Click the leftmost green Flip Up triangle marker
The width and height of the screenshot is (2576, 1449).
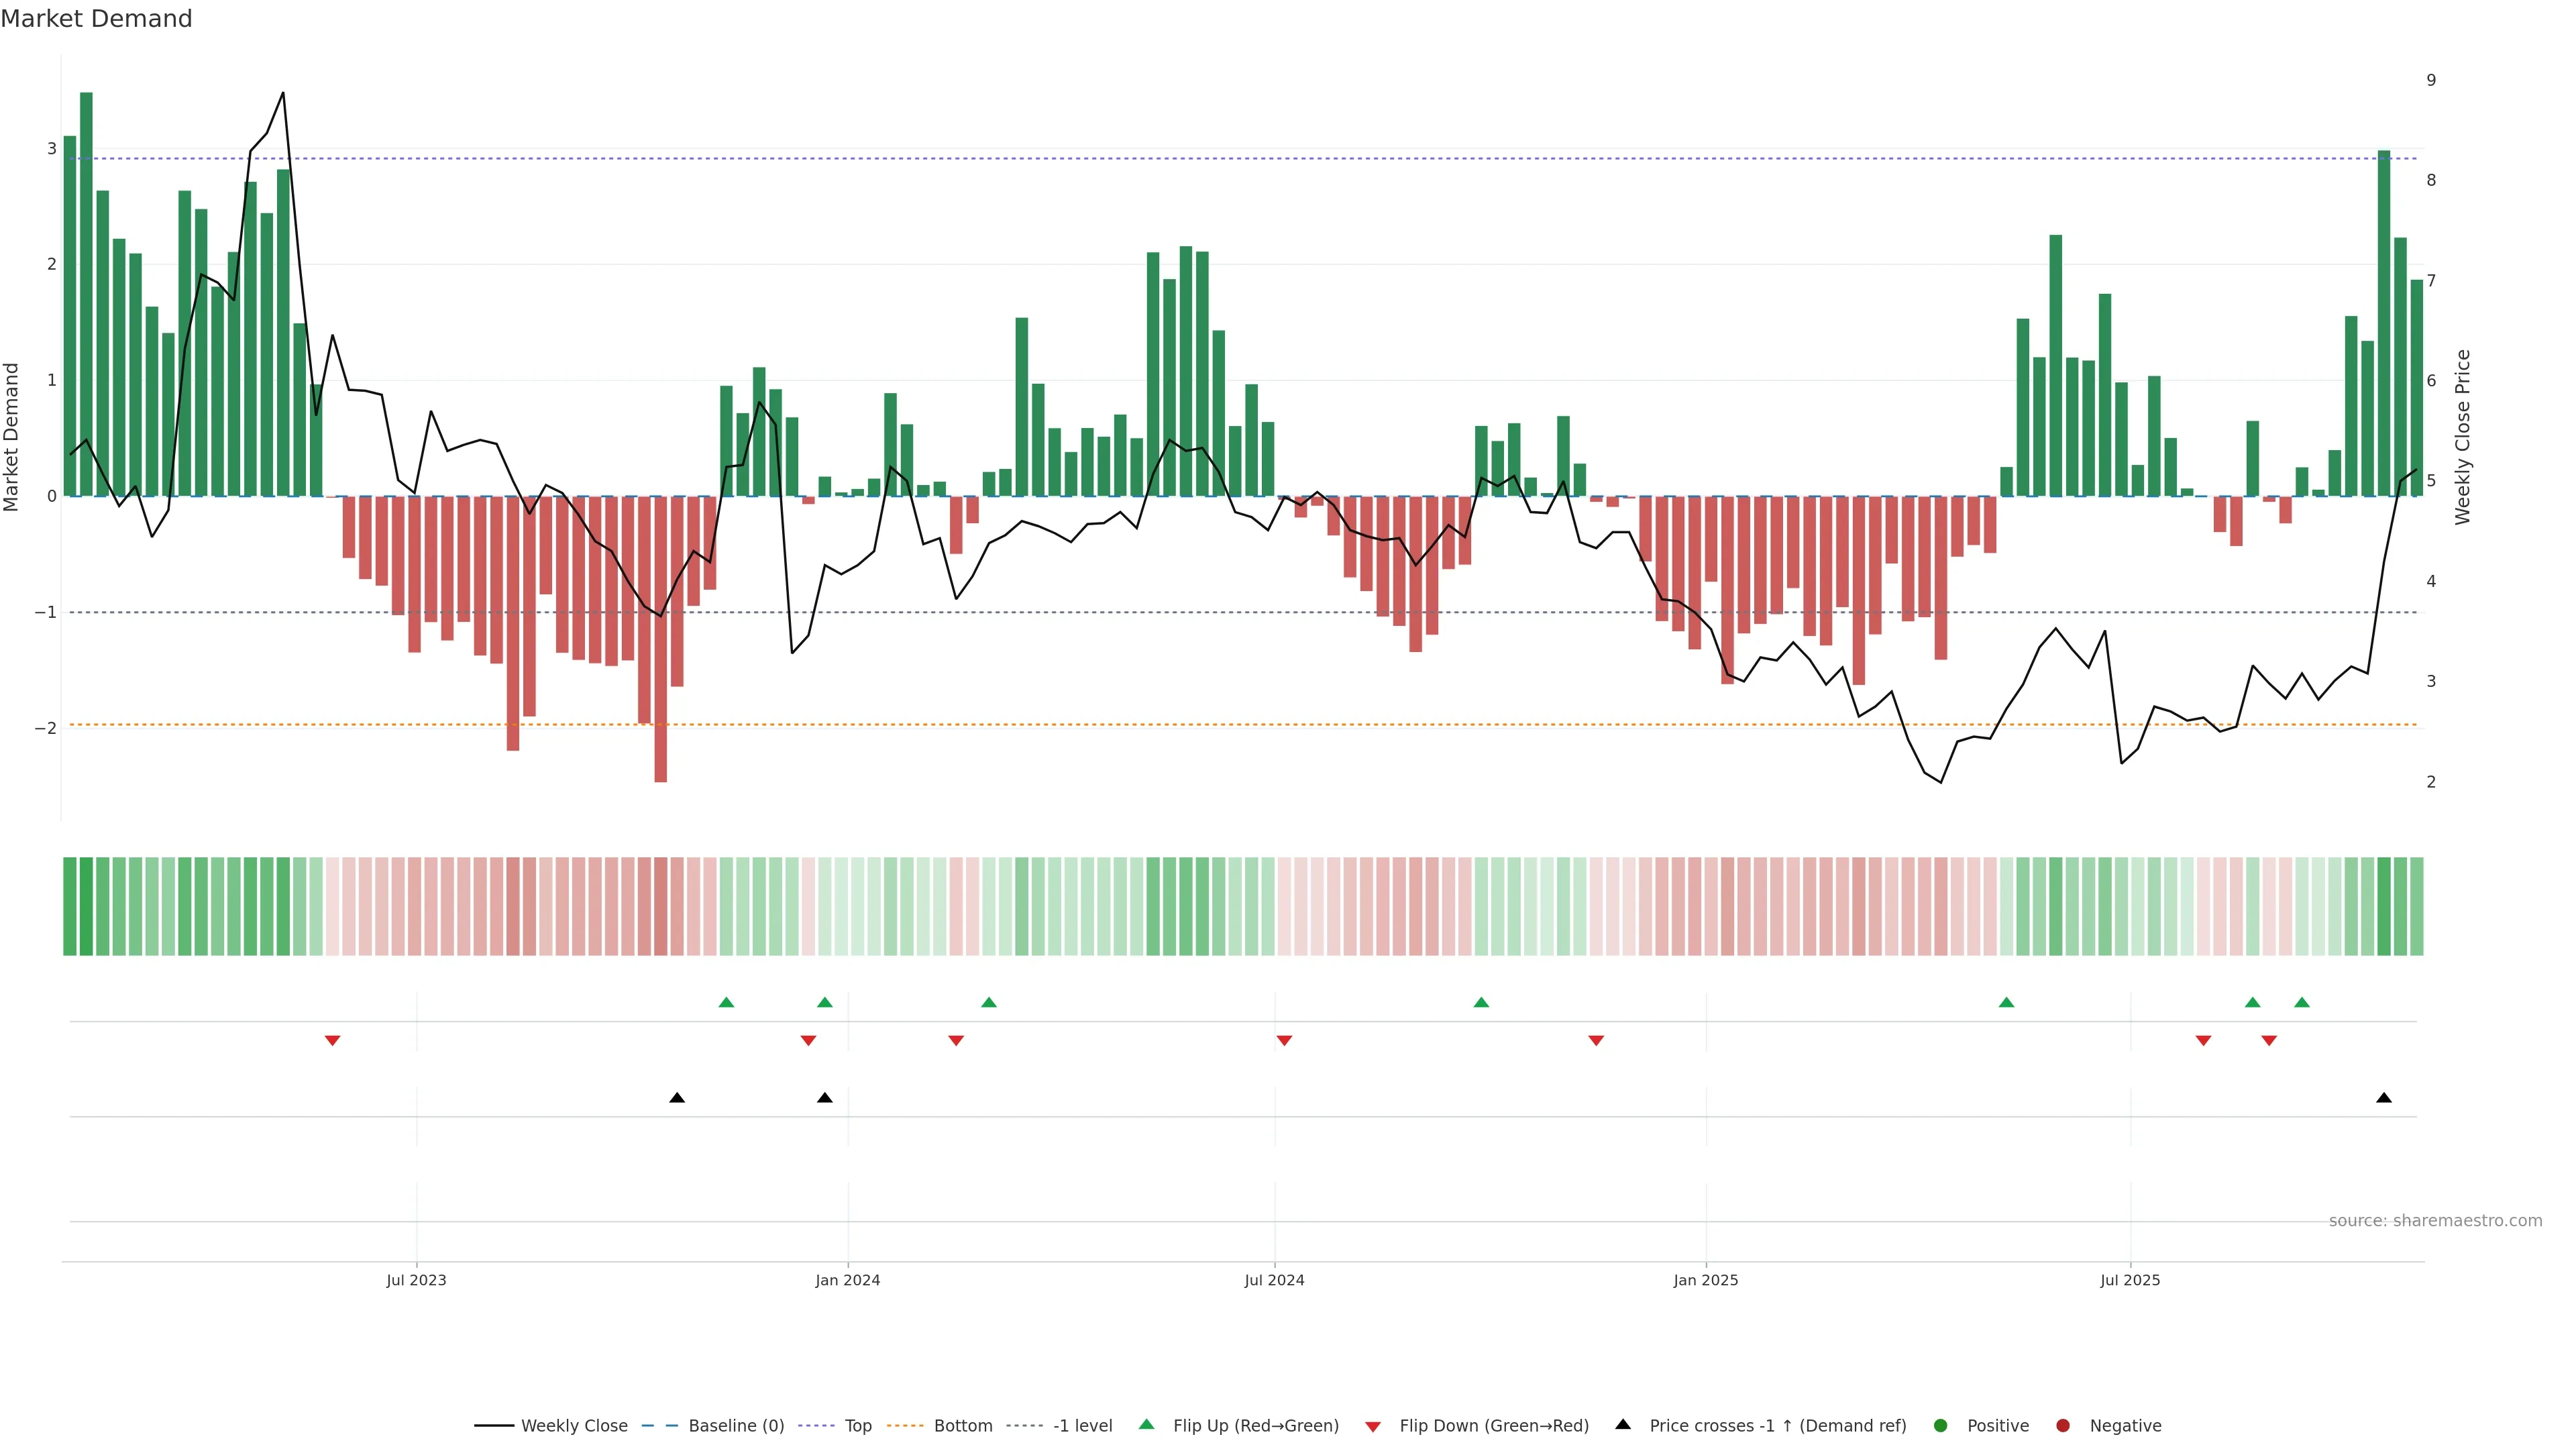click(x=727, y=1002)
